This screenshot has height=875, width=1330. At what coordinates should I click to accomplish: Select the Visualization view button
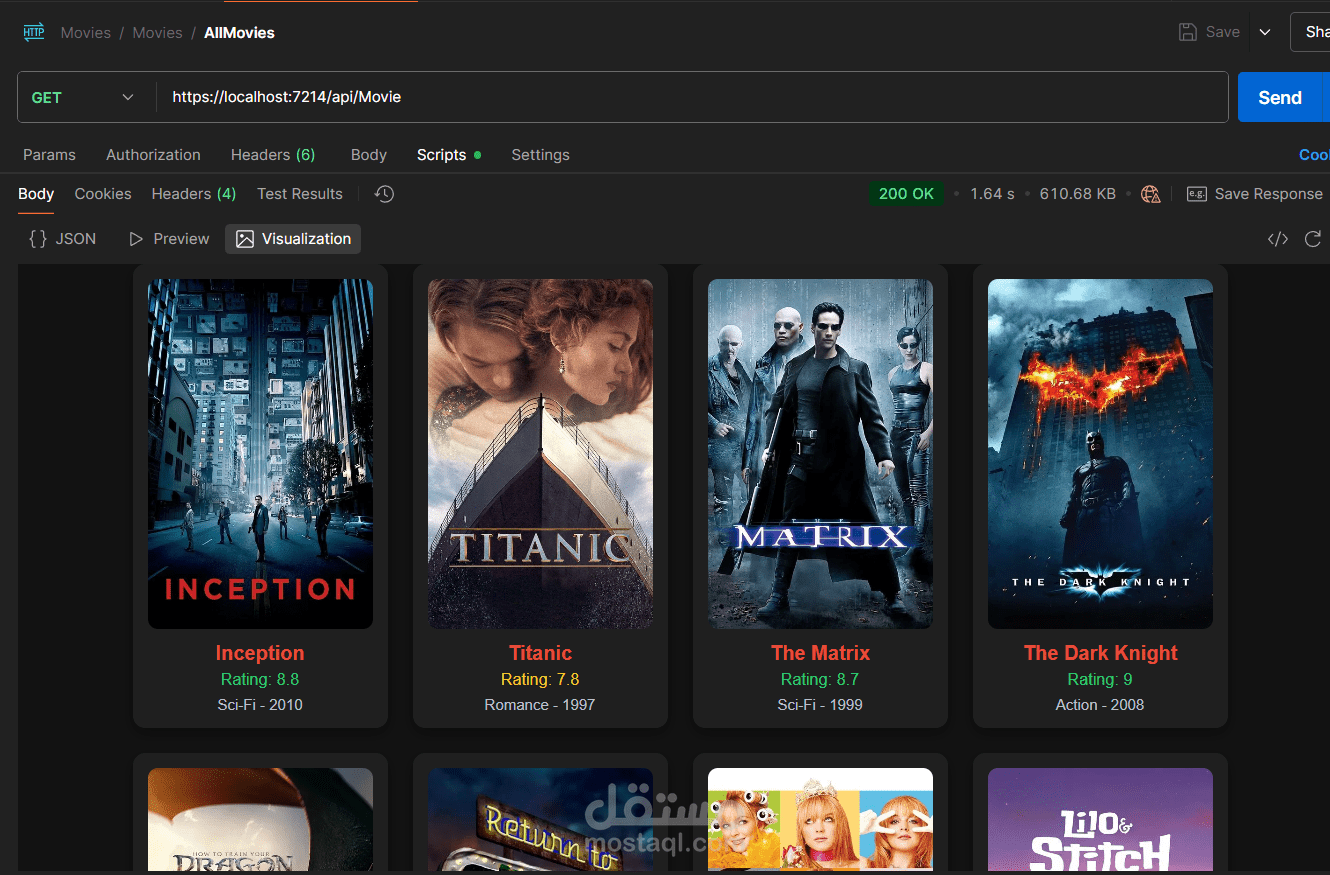[x=293, y=239]
